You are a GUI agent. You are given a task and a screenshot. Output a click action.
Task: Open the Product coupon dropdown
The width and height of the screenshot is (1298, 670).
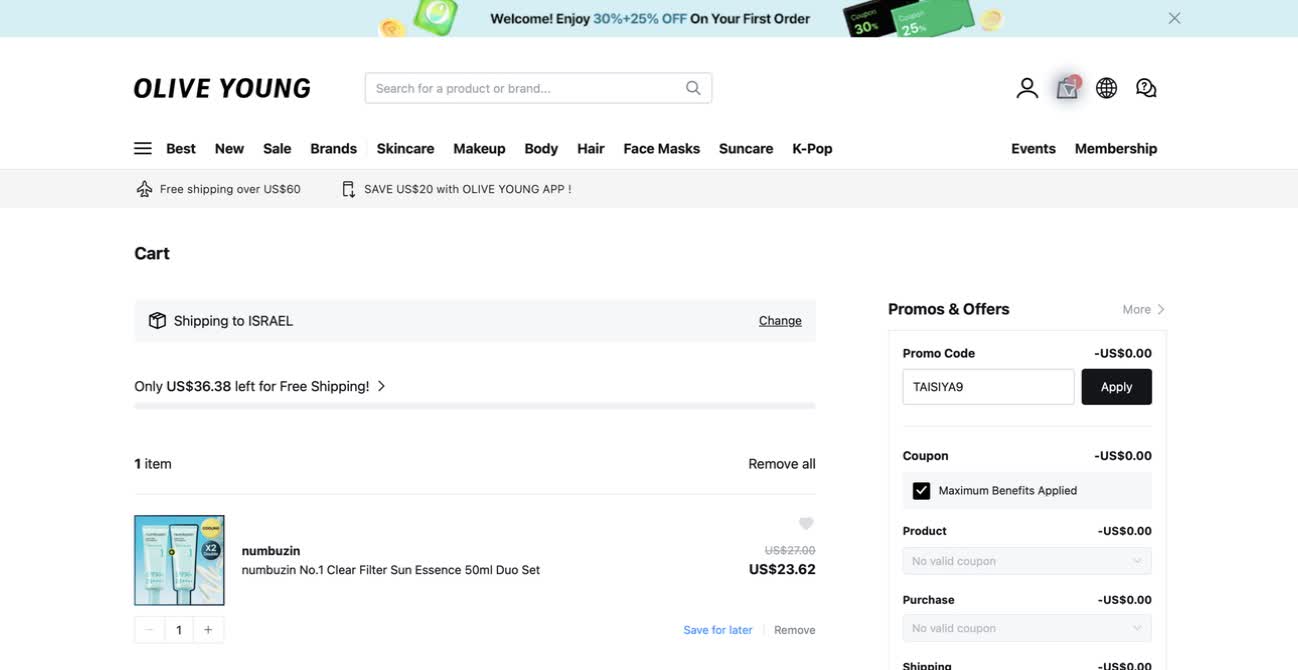(1027, 561)
